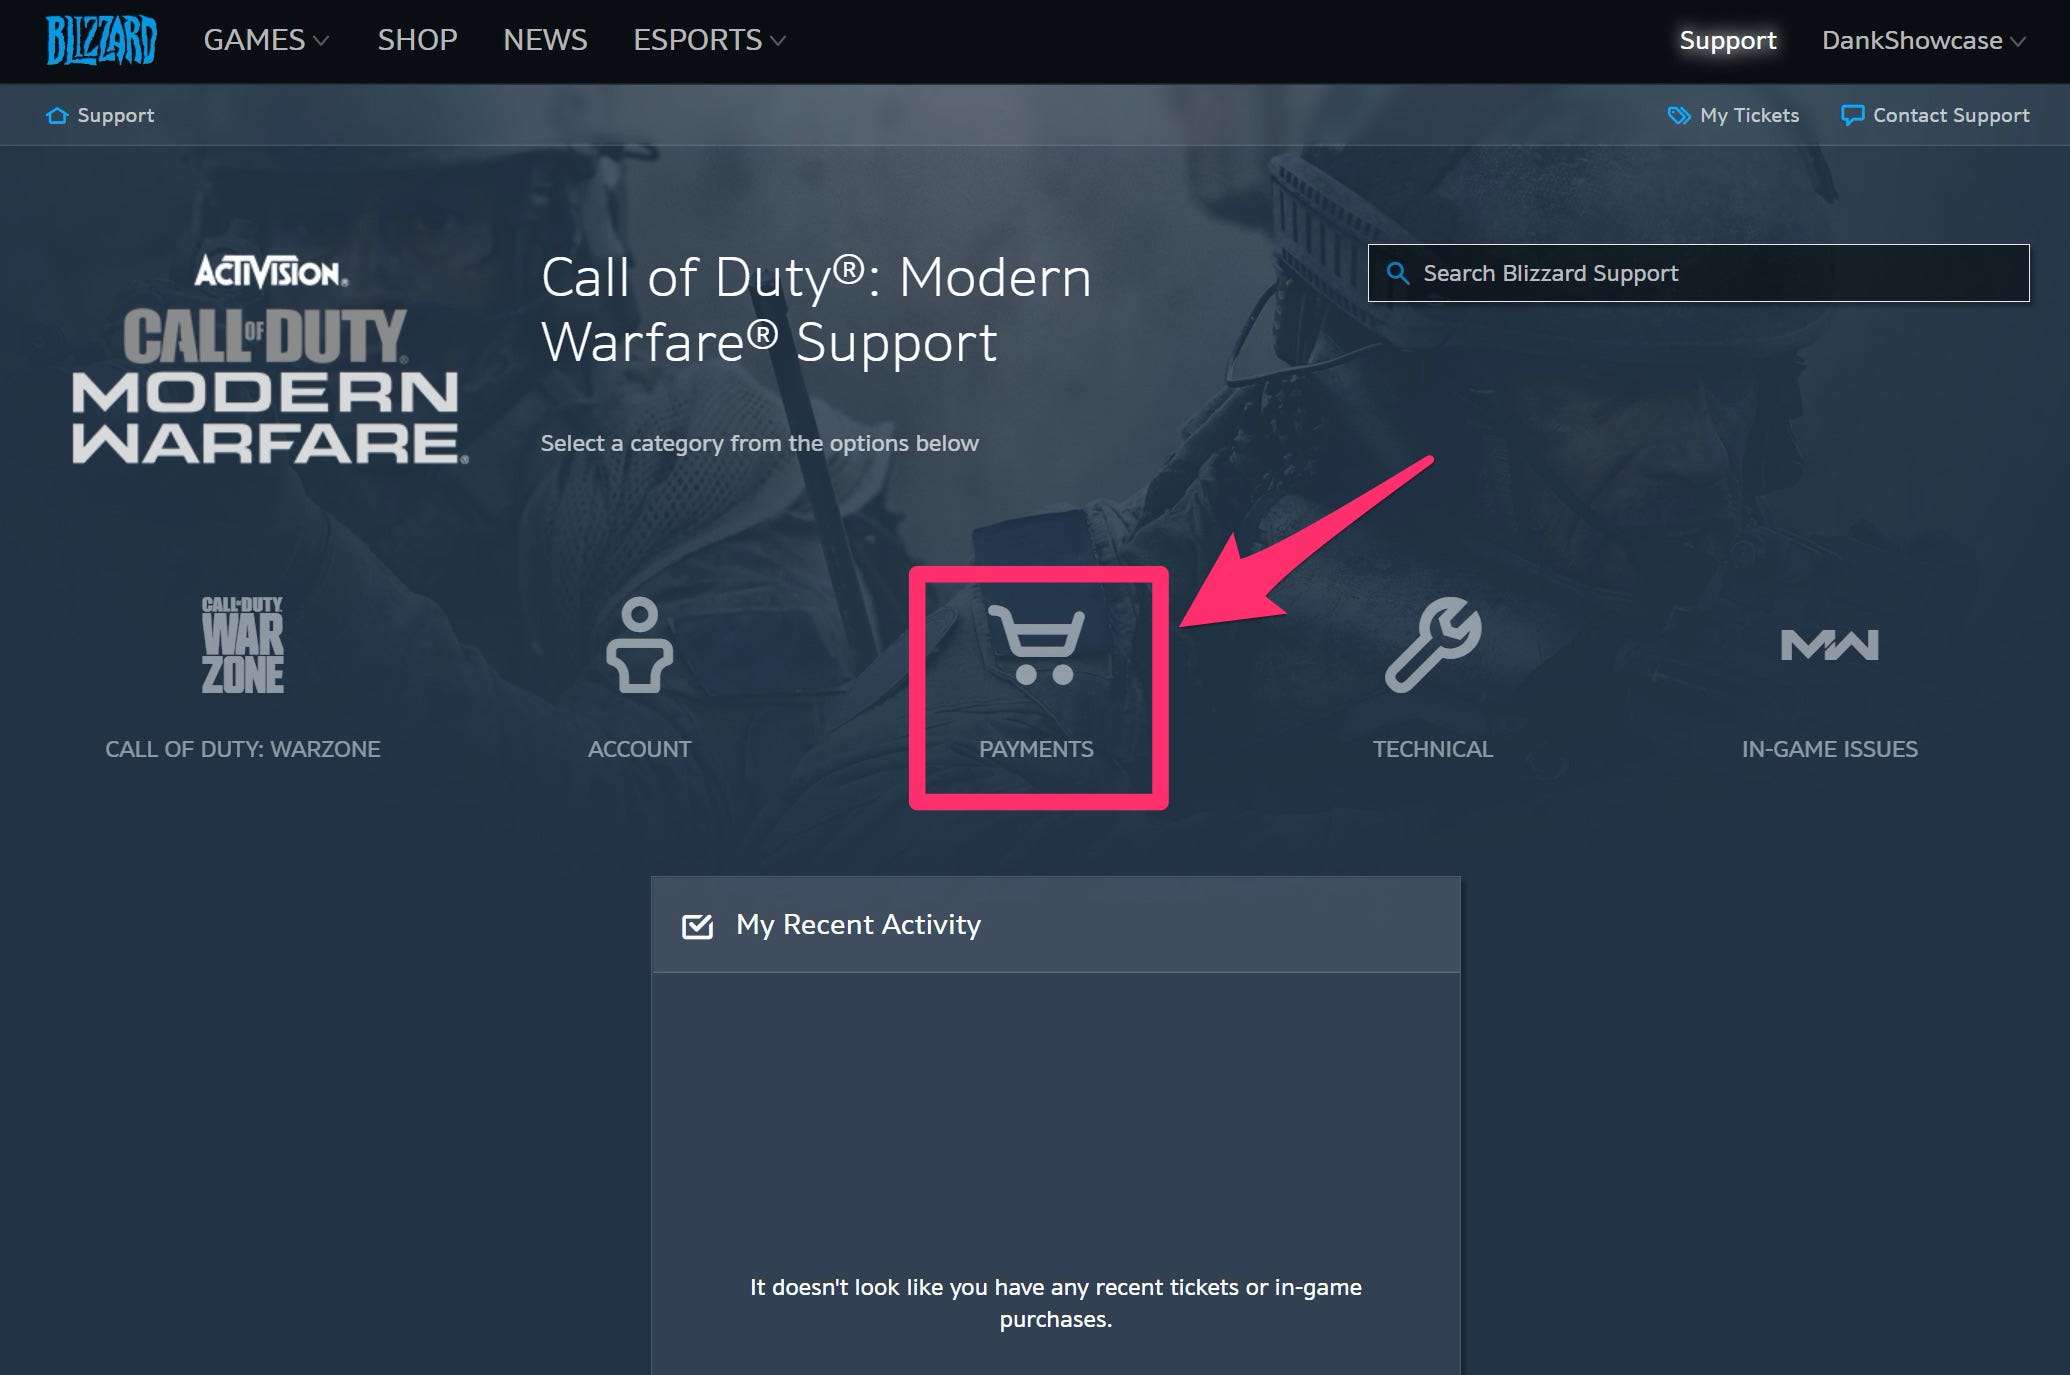The image size is (2070, 1375).
Task: Click the In-Game Issues category icon
Action: point(1829,645)
